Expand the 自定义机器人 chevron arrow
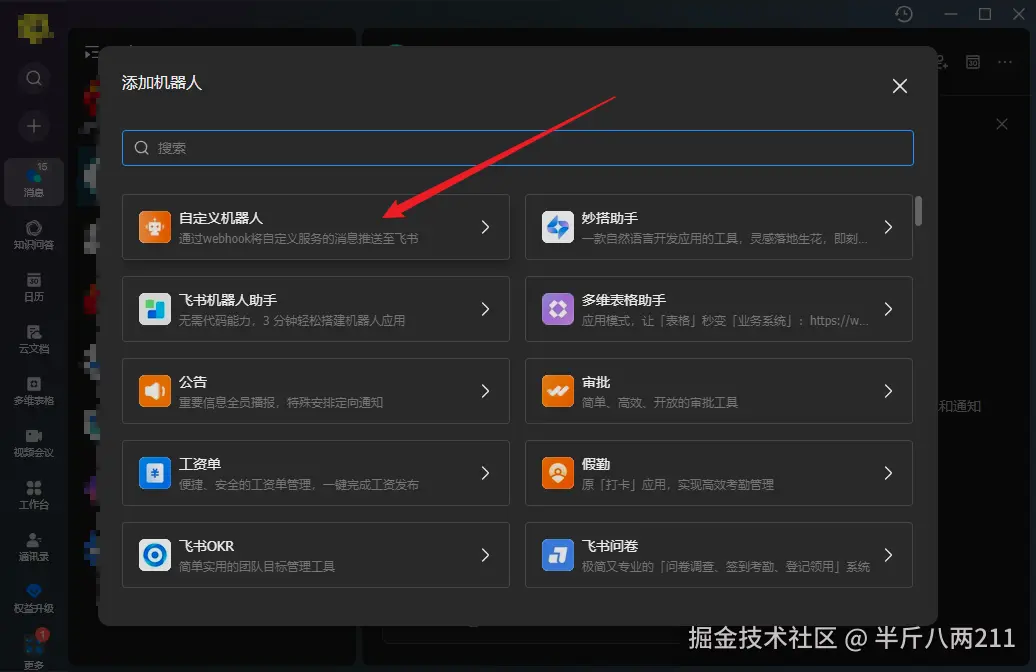This screenshot has height=672, width=1036. click(x=485, y=227)
